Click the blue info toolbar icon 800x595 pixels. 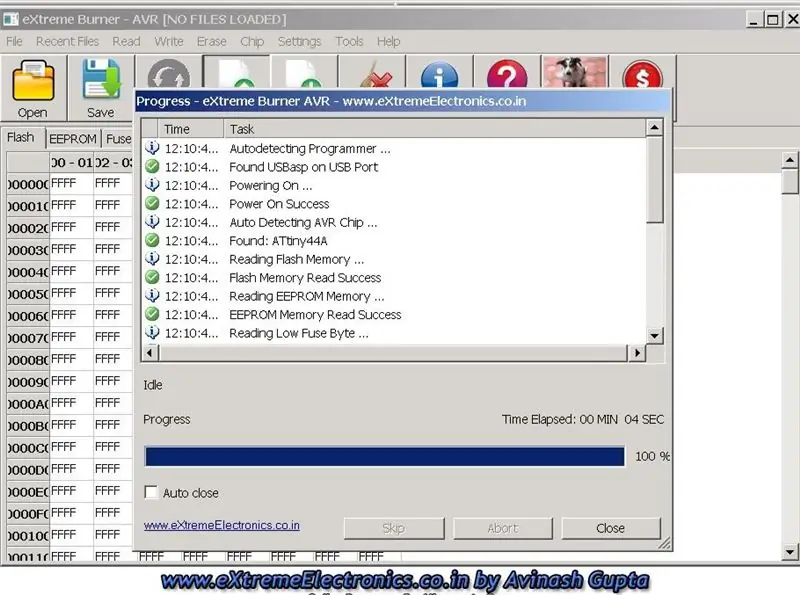tap(439, 76)
